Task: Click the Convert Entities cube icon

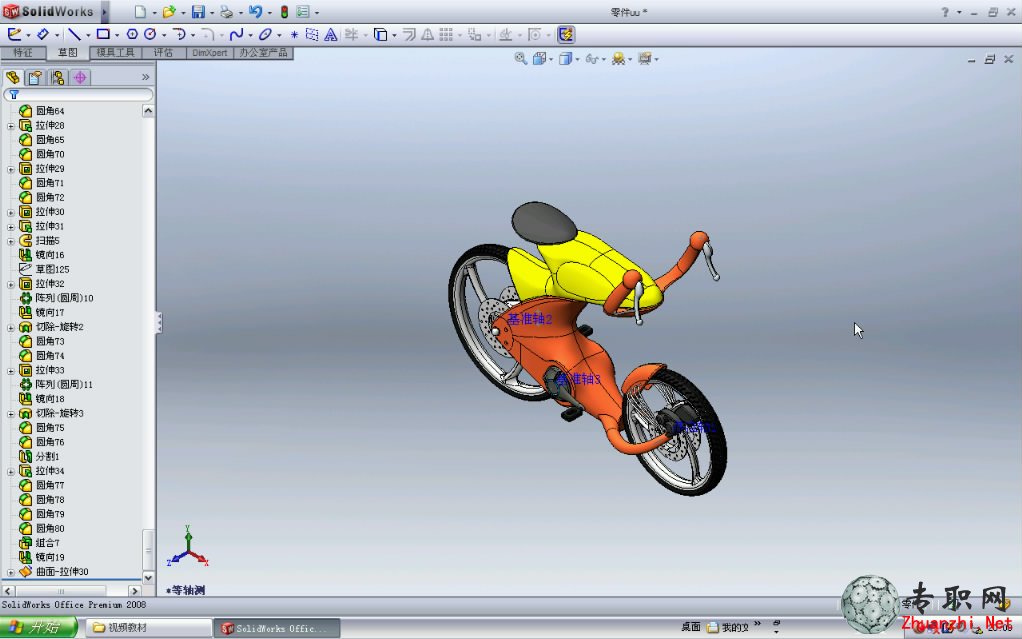Action: point(380,34)
